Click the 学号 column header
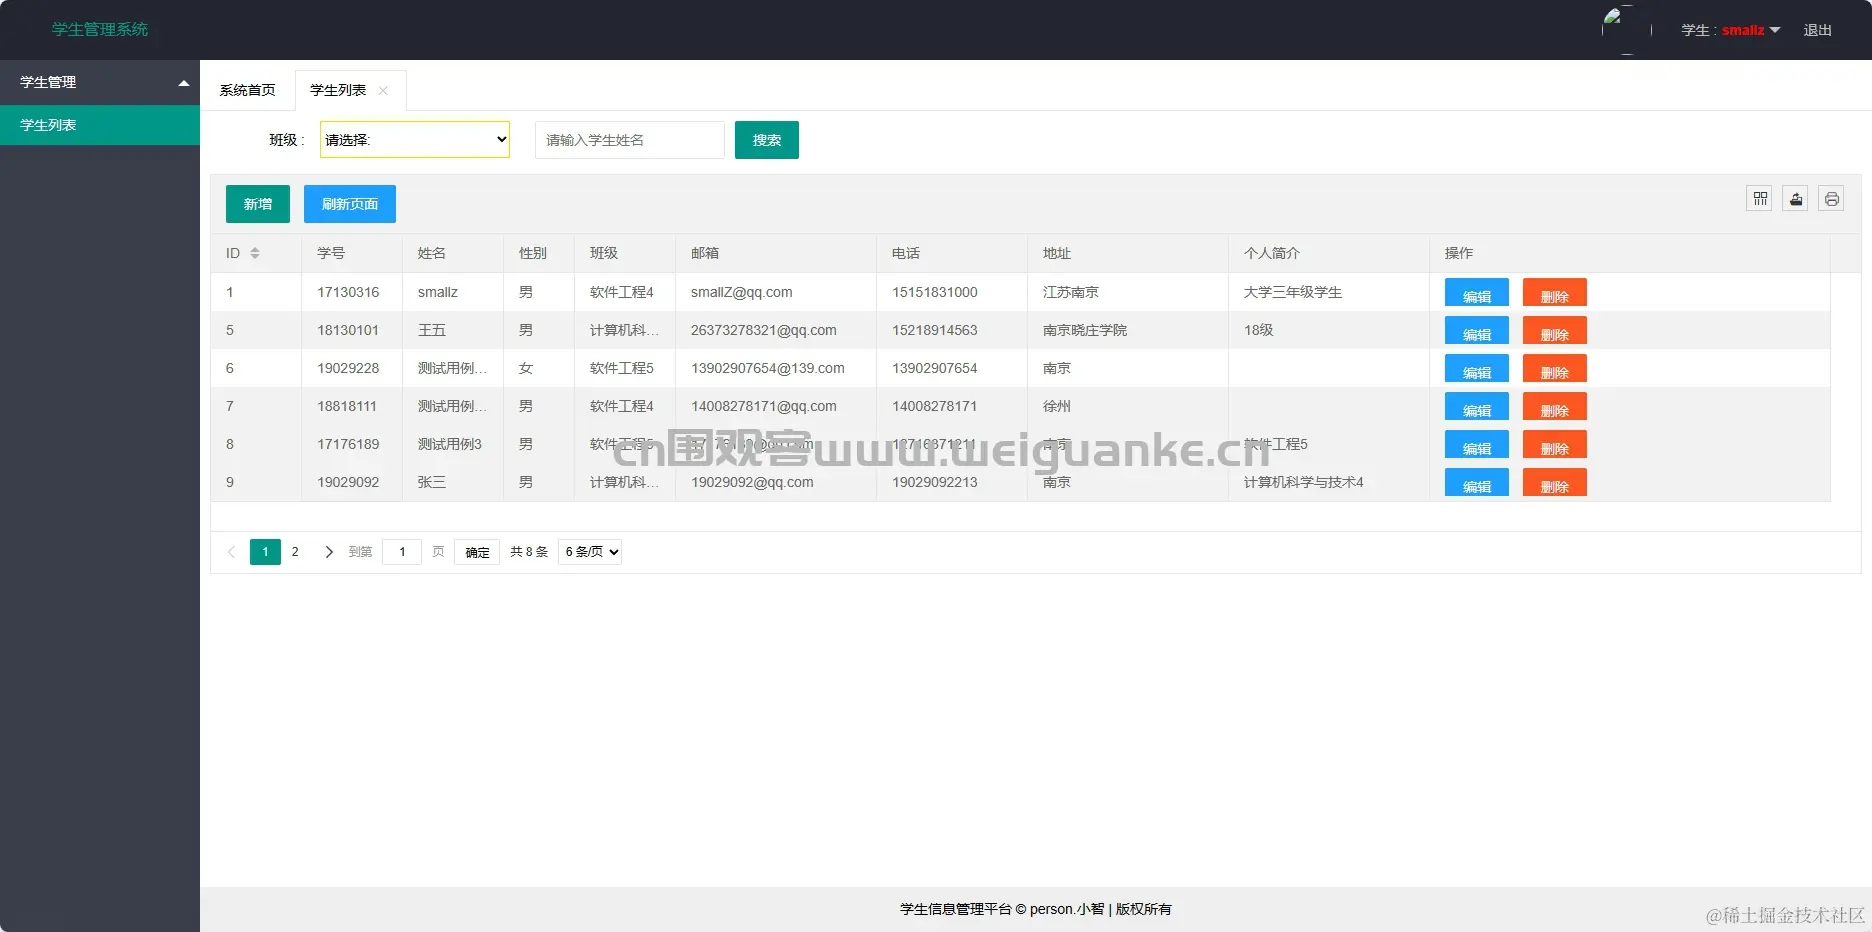 (352, 253)
